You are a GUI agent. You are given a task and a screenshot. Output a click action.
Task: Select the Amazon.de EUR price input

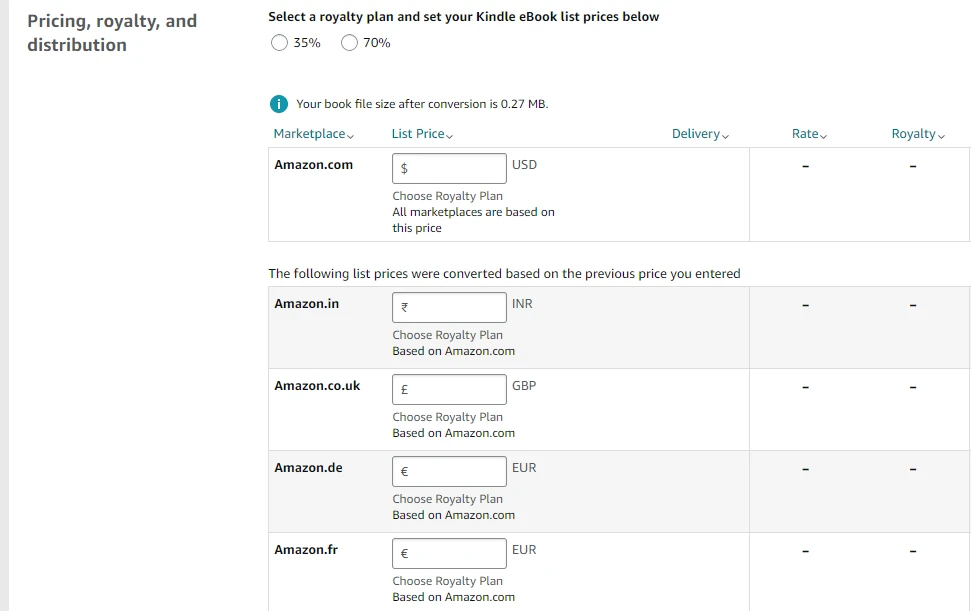point(450,471)
